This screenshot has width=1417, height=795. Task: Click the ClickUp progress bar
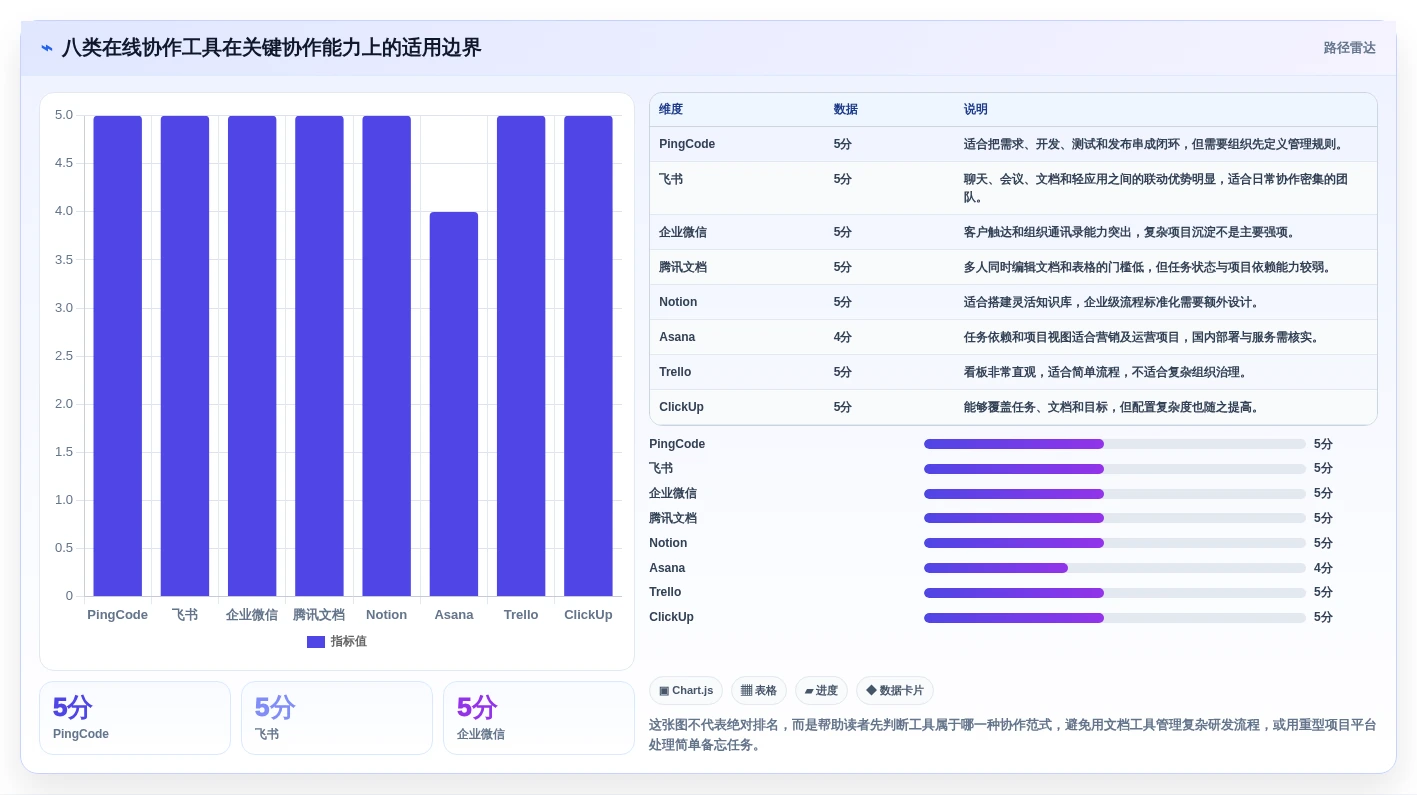[x=1115, y=618]
